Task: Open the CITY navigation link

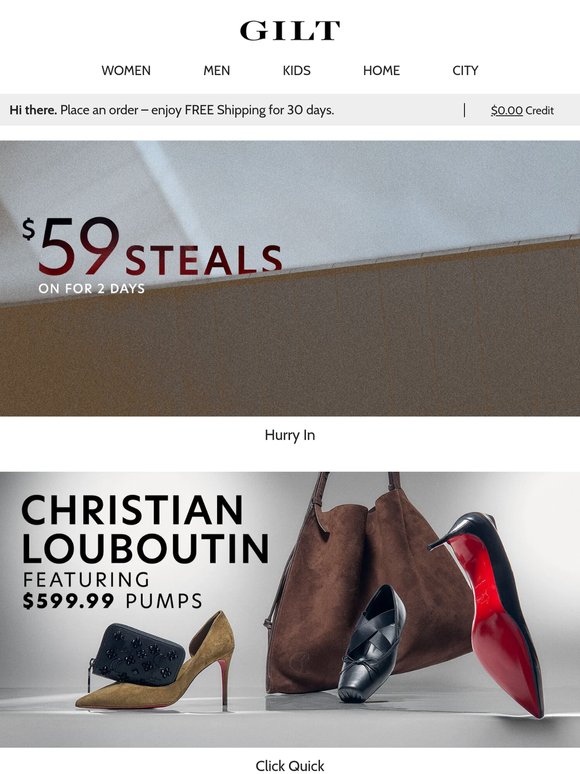Action: click(465, 71)
